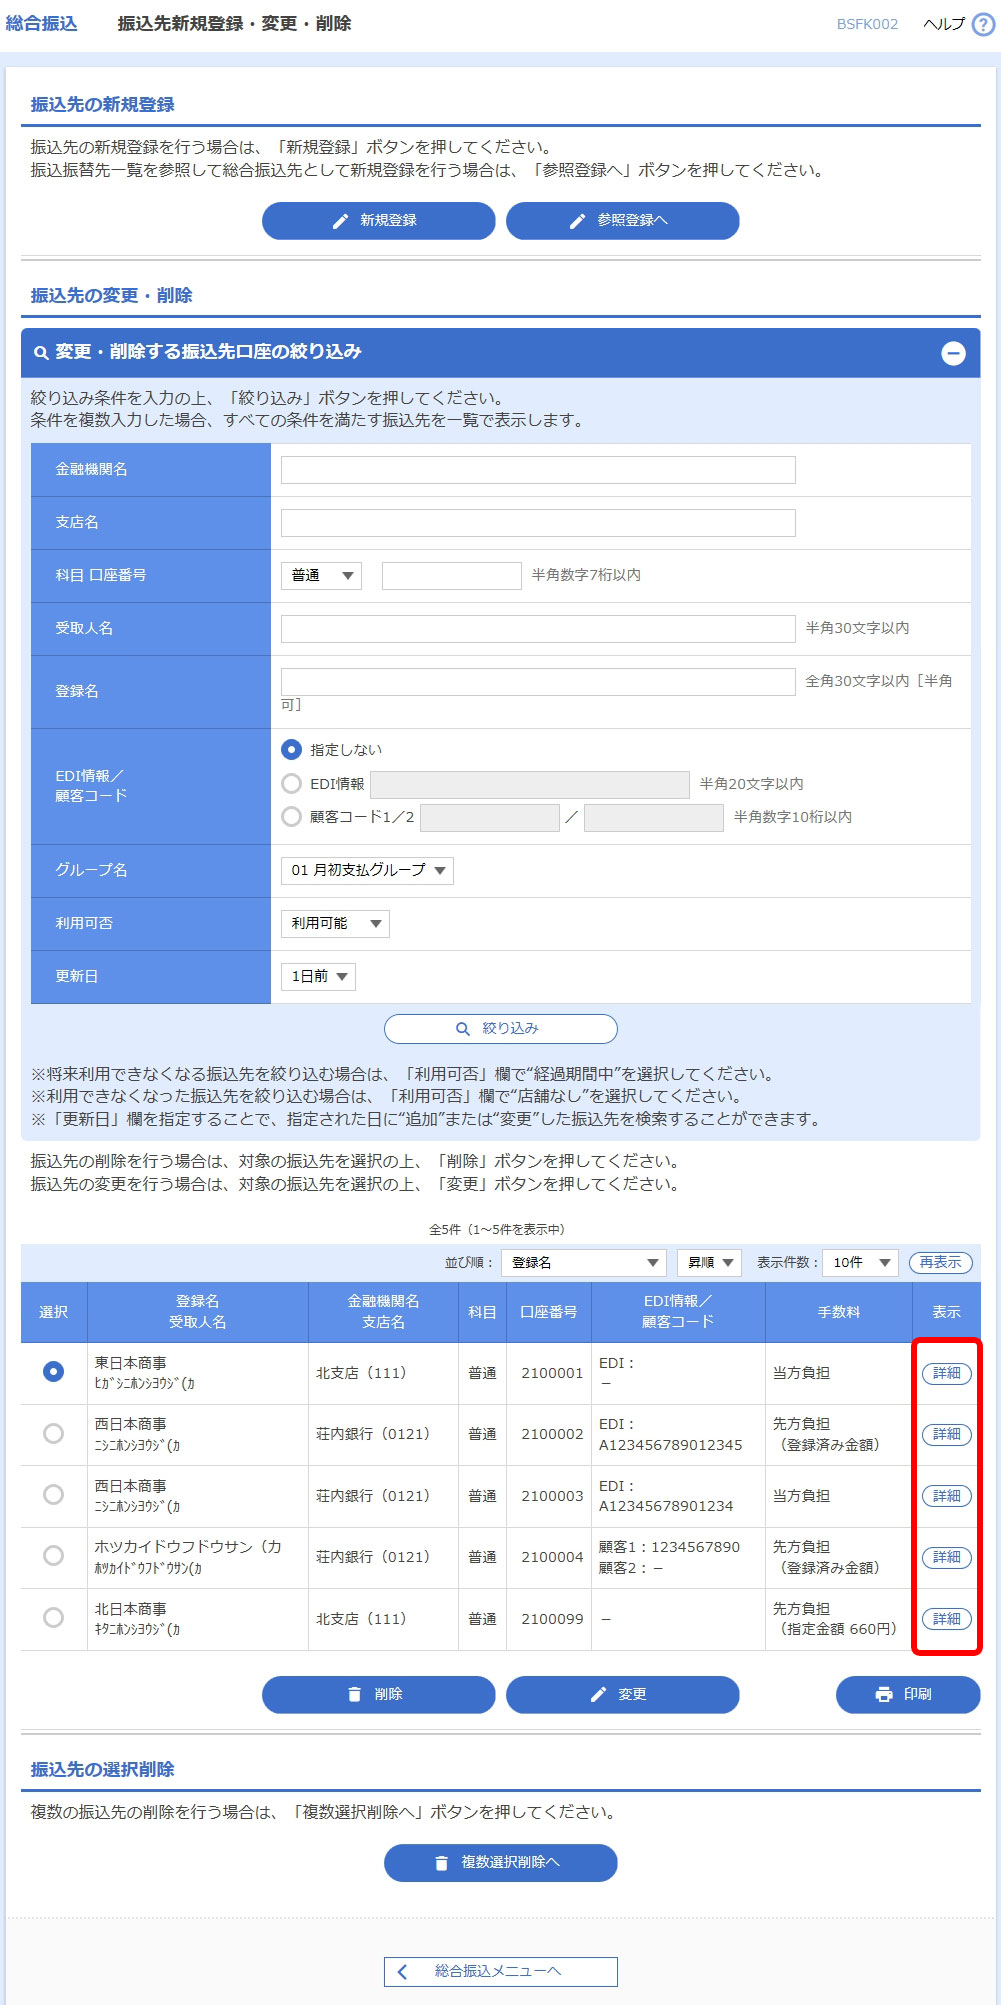1001x2005 pixels.
Task: Open the 並び順 登録名 sort dropdown
Action: 584,1263
